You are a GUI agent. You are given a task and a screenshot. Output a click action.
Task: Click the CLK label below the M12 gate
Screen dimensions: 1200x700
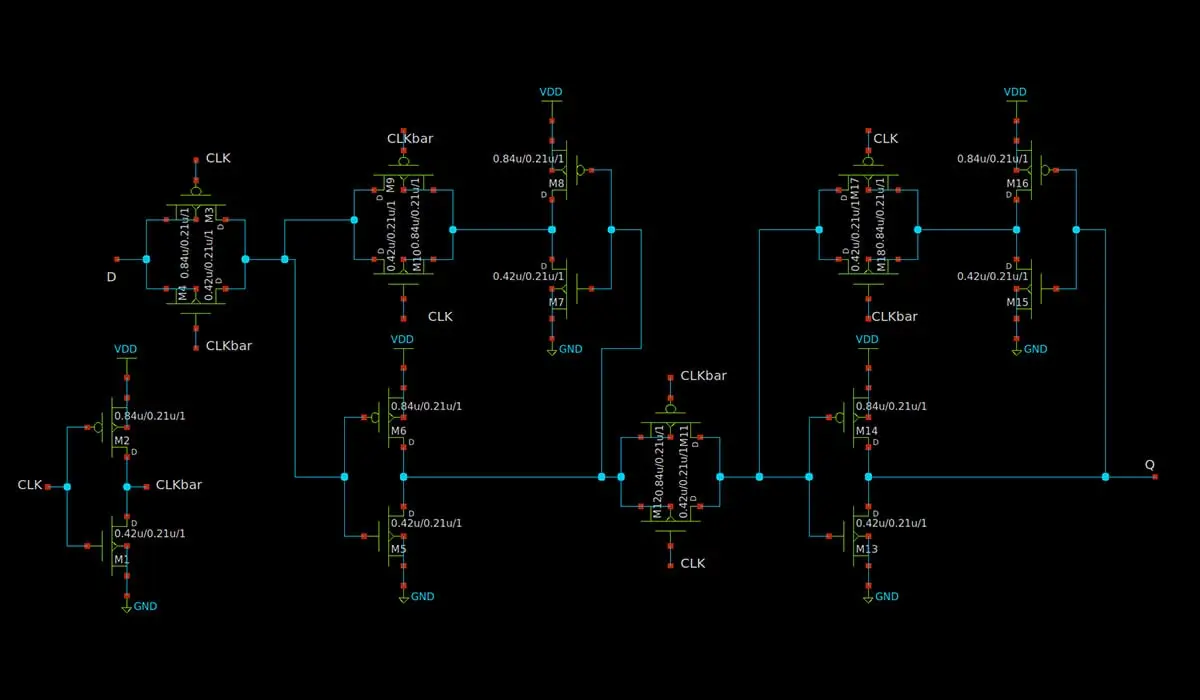(692, 564)
